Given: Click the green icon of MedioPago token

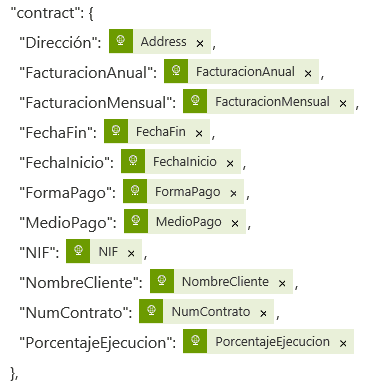Looking at the screenshot, I should (x=136, y=221).
